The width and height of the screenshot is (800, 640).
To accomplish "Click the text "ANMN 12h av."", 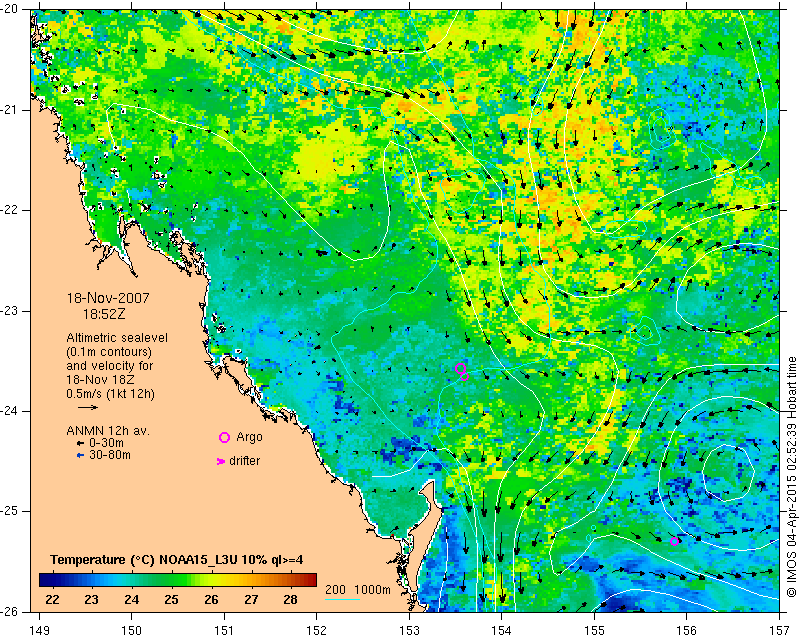I will (x=108, y=431).
